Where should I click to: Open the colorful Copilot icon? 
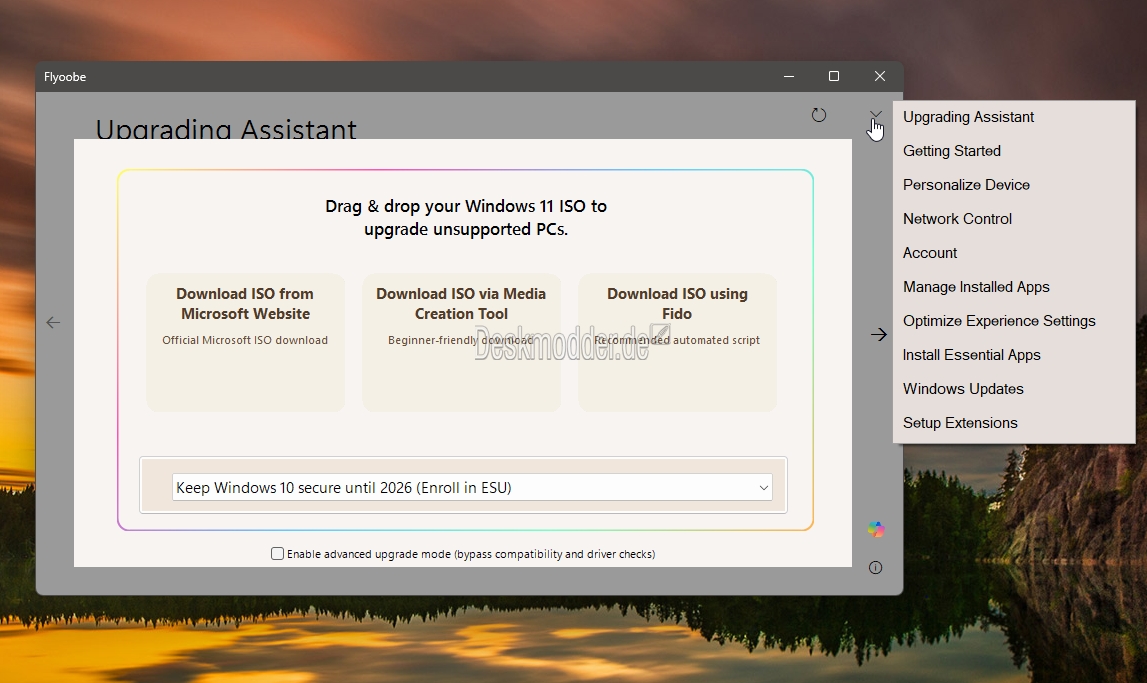click(876, 529)
